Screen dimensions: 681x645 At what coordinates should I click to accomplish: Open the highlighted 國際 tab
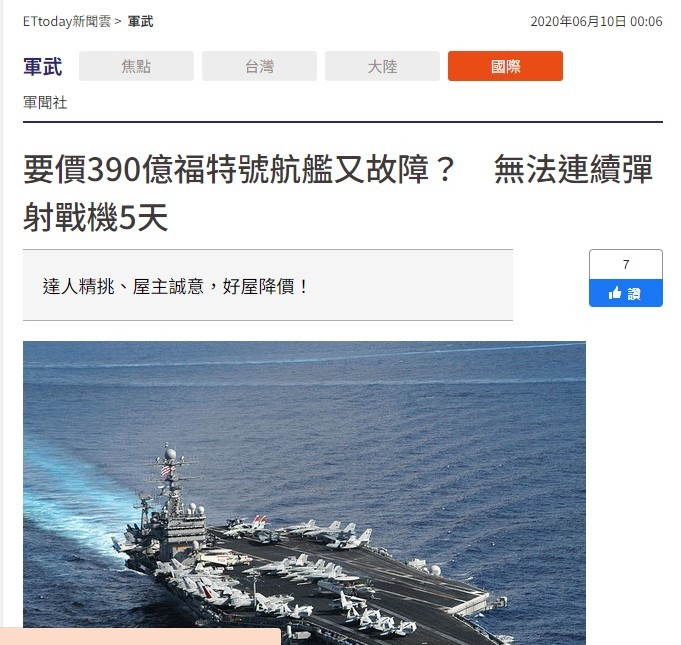(505, 66)
